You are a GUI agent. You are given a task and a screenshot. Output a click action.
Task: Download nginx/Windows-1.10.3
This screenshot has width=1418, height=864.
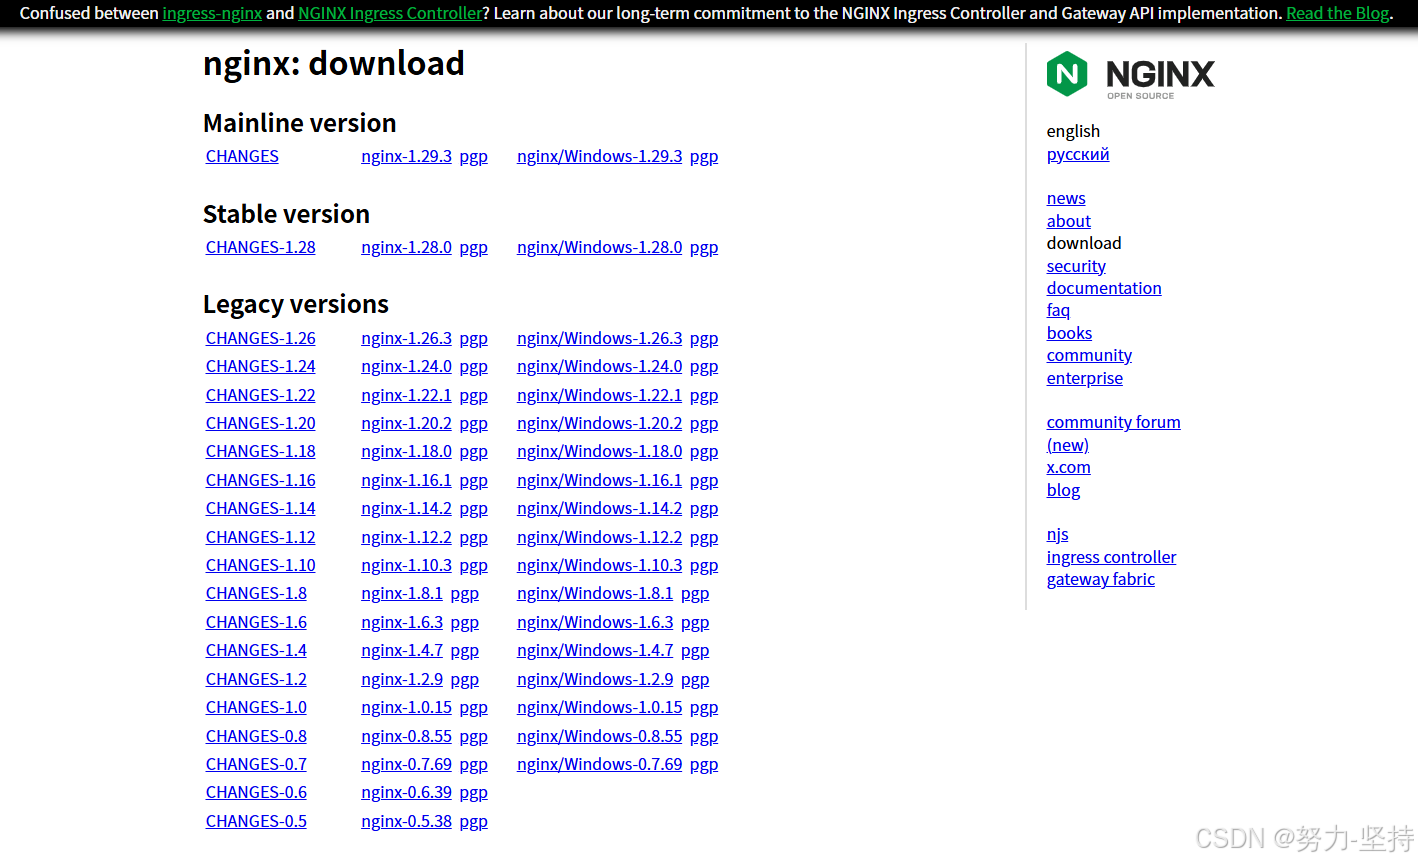click(599, 565)
